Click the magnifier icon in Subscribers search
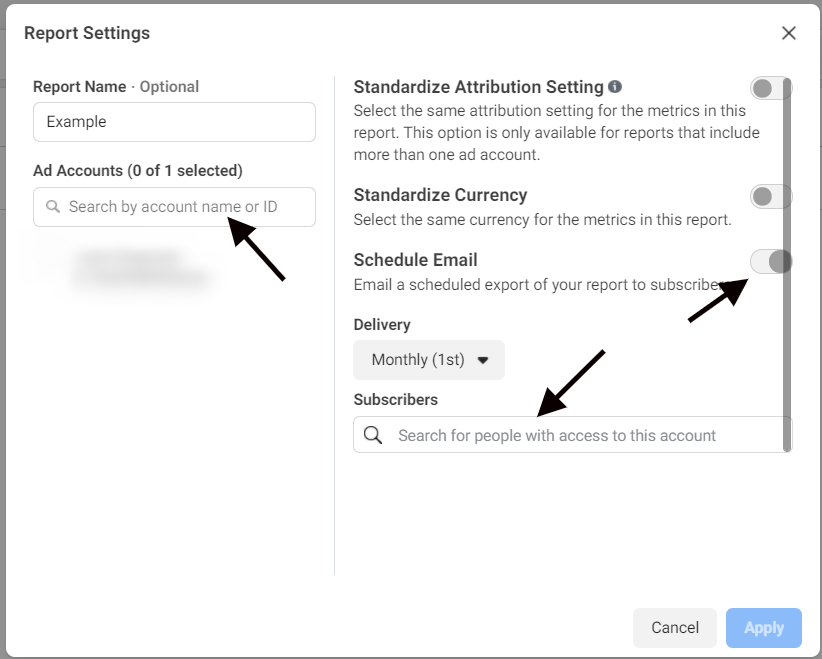822x659 pixels. pyautogui.click(x=374, y=435)
